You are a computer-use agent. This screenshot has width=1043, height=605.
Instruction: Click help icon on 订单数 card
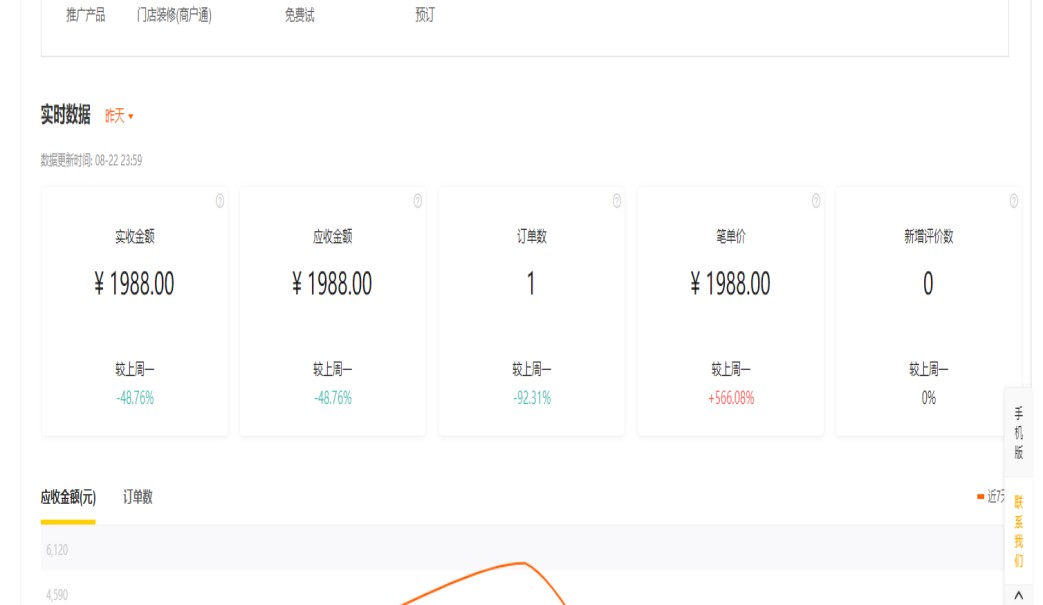(x=617, y=201)
